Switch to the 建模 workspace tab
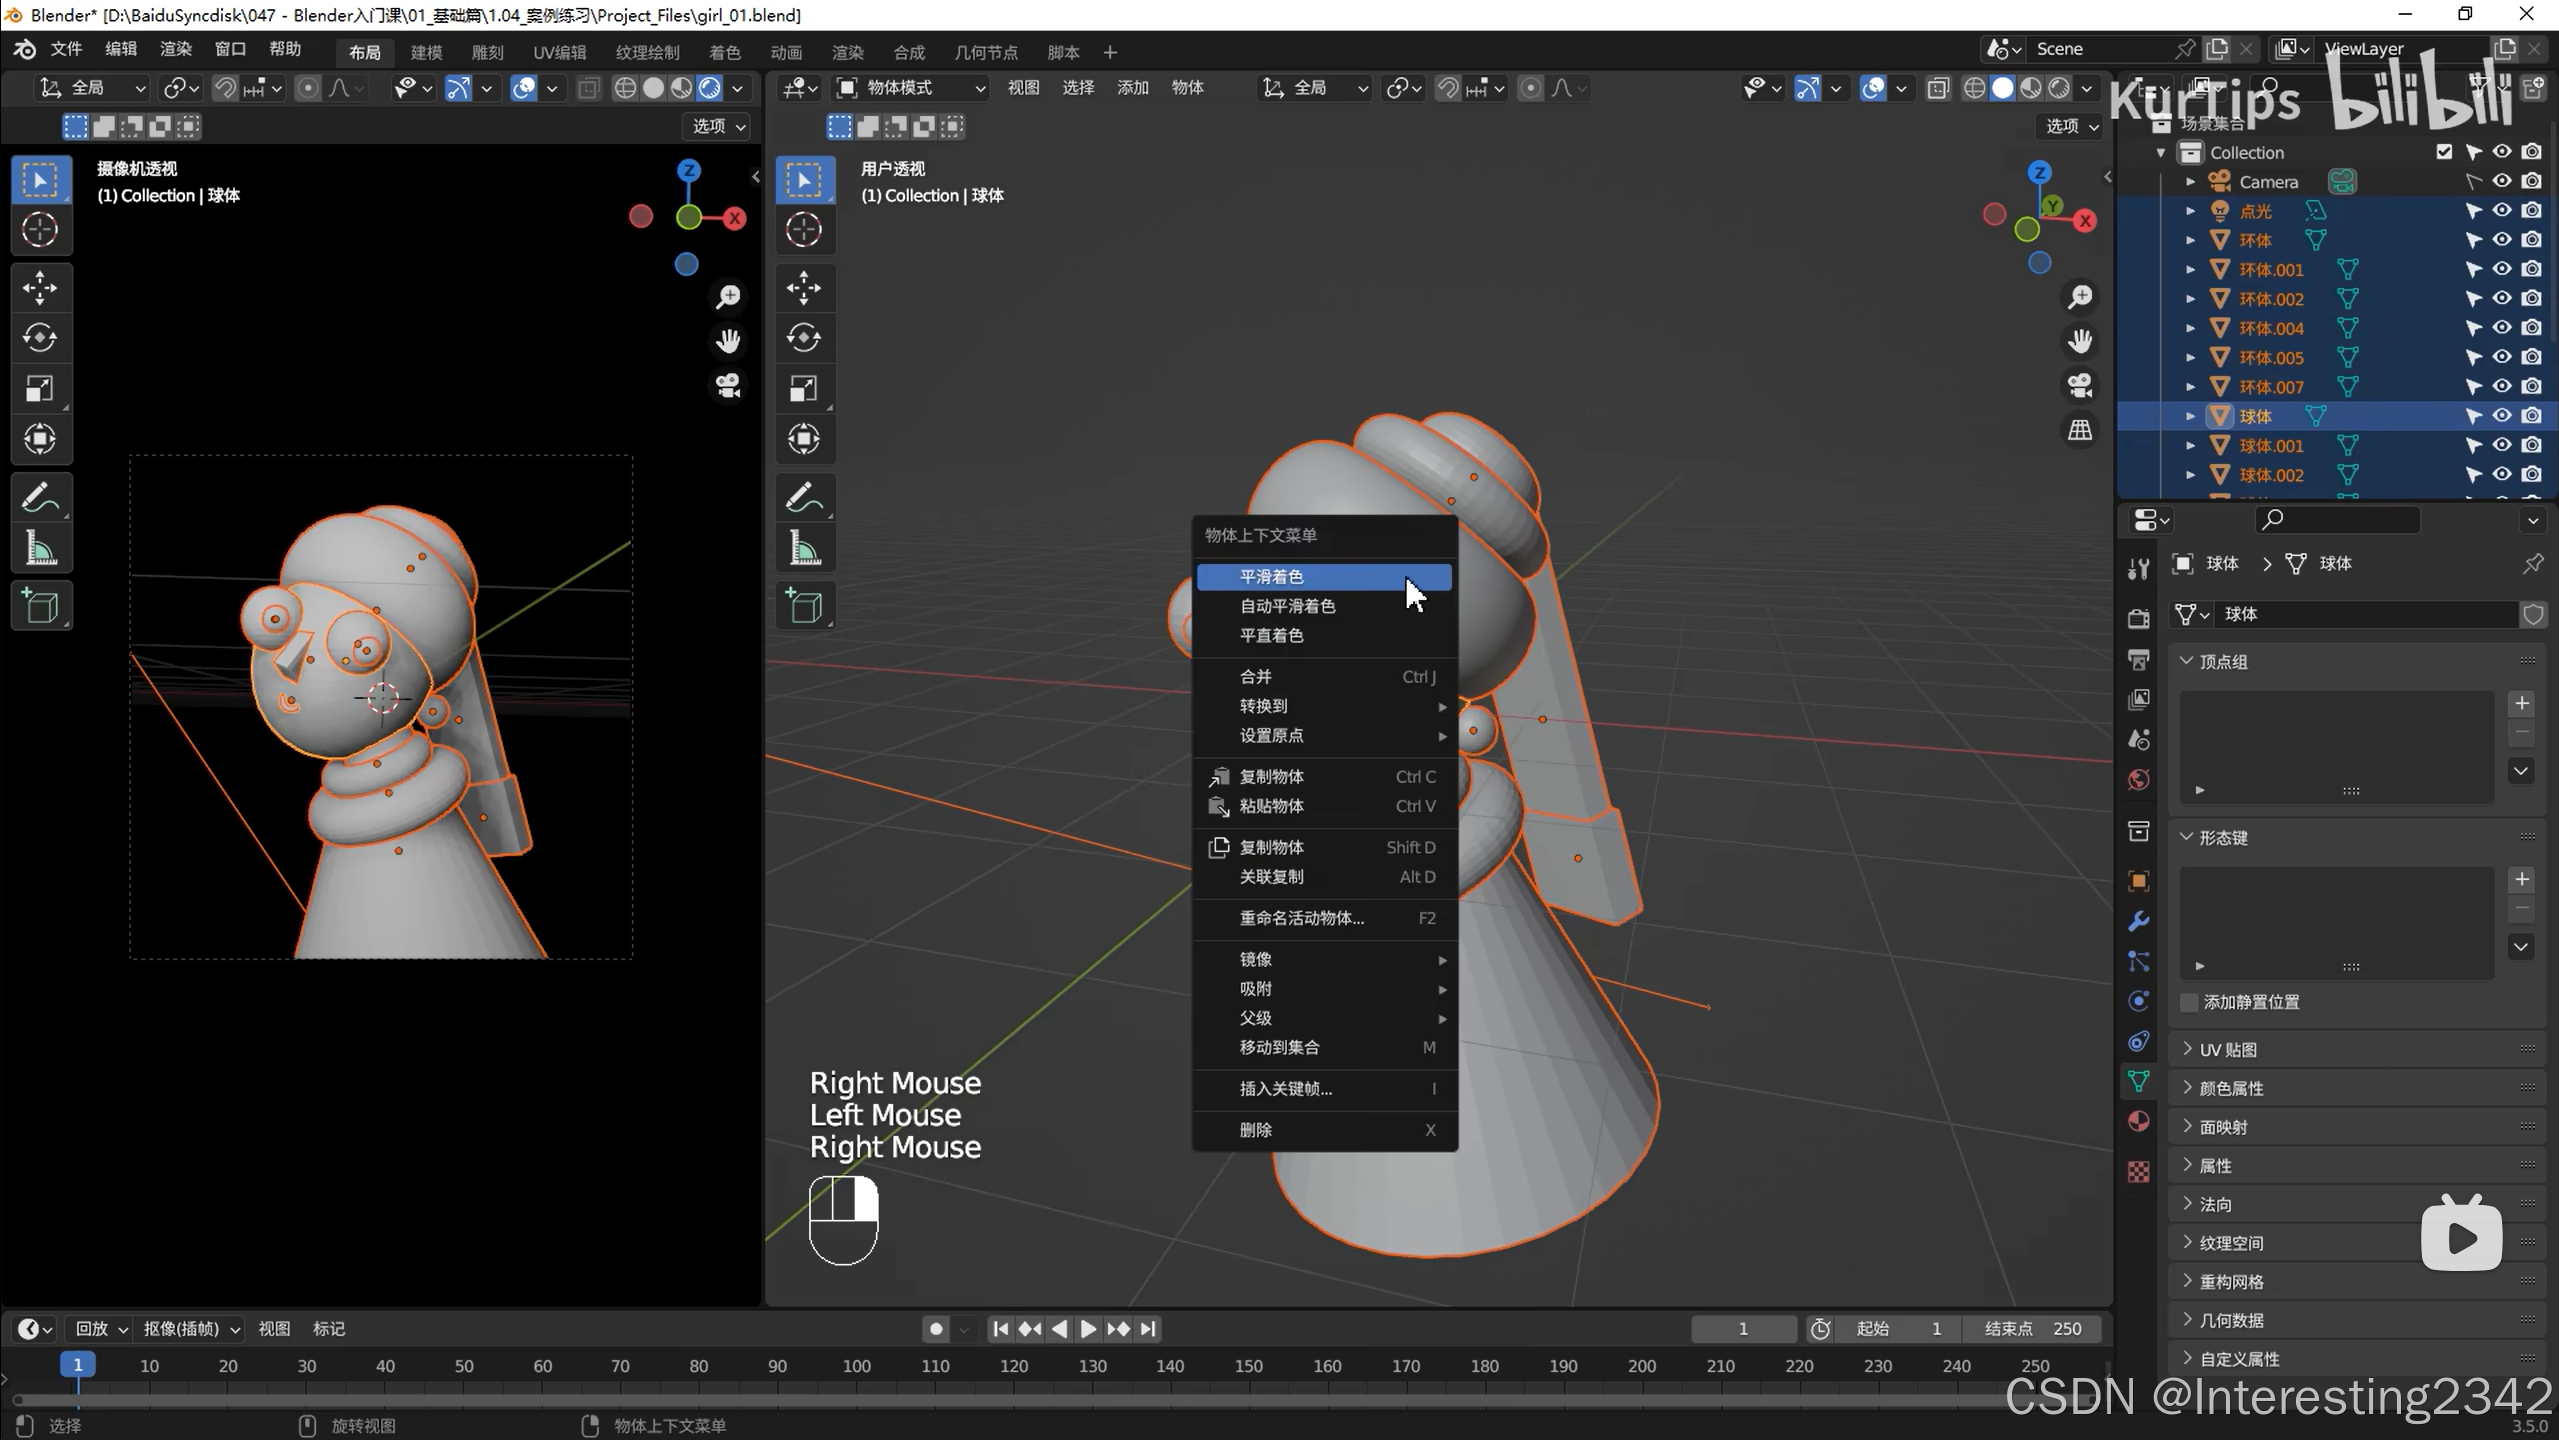The height and width of the screenshot is (1440, 2559). coord(426,52)
